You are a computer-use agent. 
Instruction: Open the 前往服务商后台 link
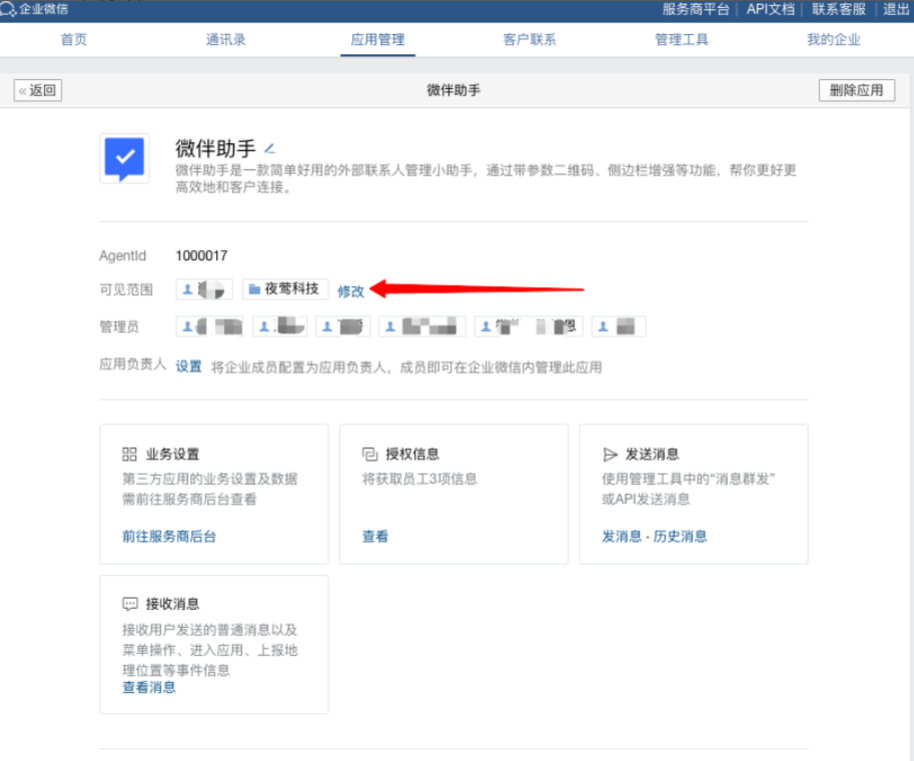tap(169, 536)
